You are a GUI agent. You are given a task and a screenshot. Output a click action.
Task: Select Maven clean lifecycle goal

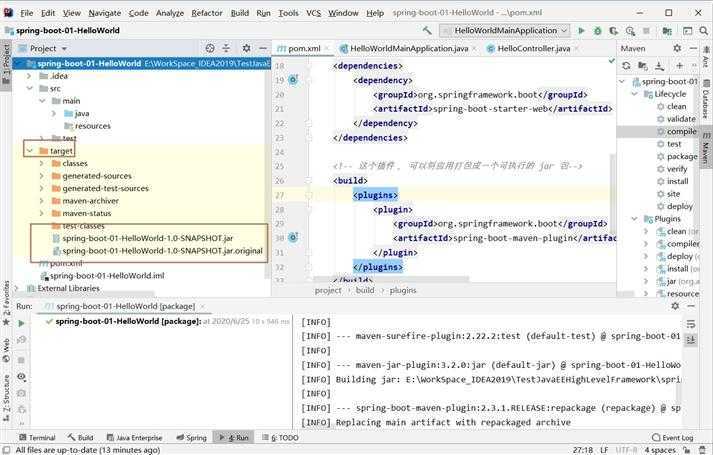click(x=676, y=106)
